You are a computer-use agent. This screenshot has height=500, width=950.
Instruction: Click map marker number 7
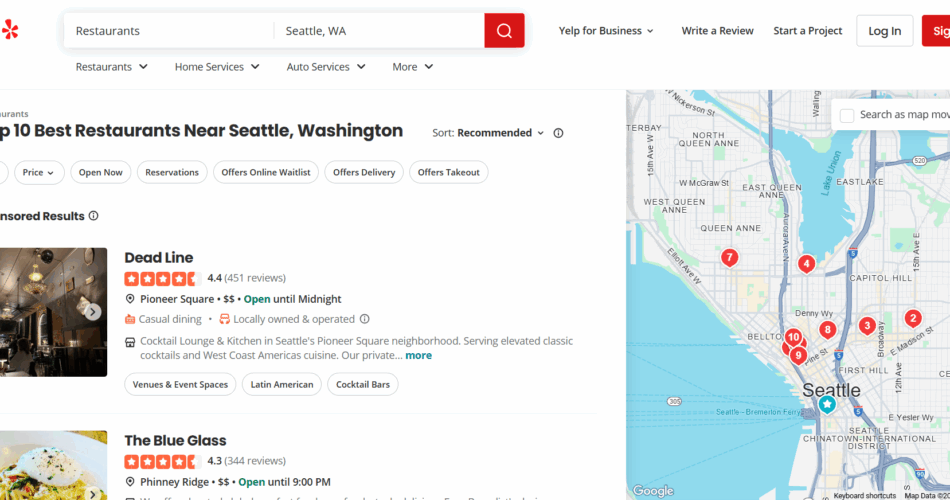(729, 258)
